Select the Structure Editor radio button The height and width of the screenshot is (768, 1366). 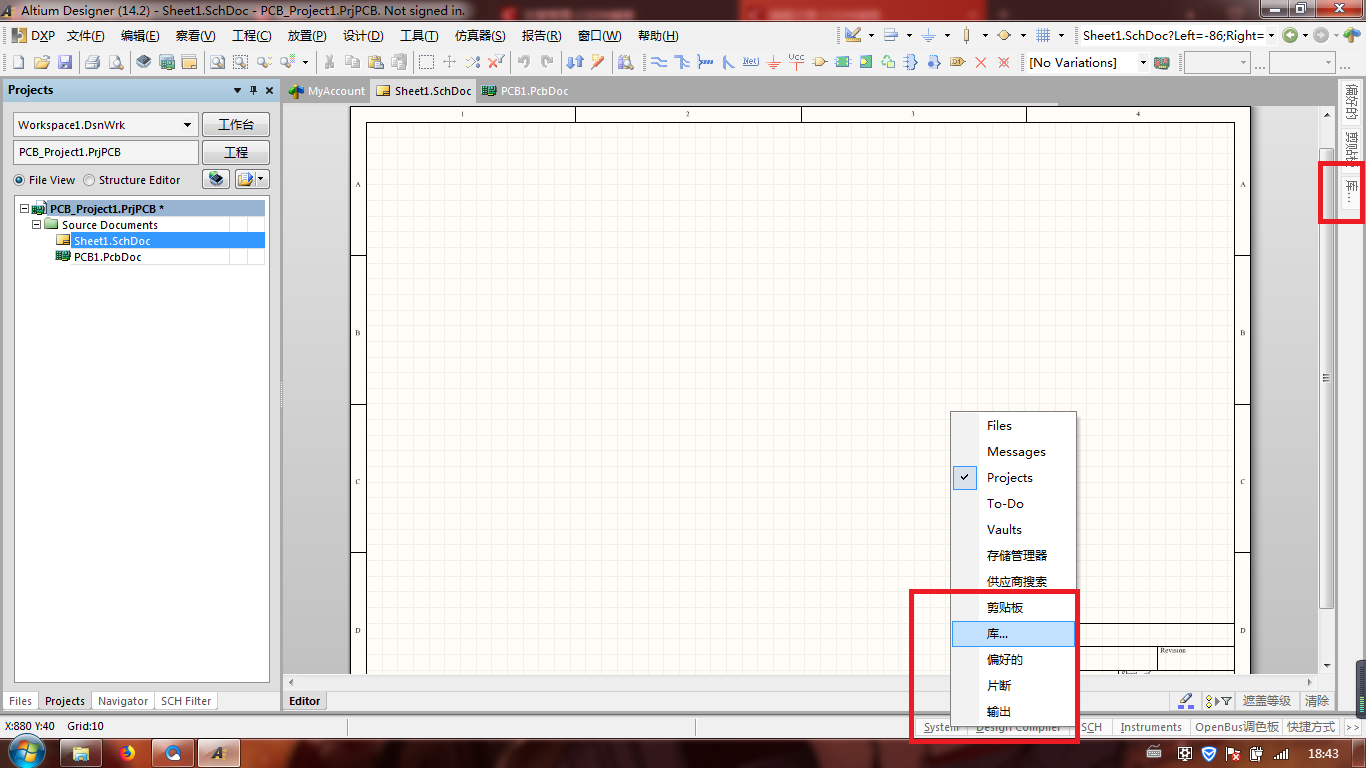coord(89,180)
